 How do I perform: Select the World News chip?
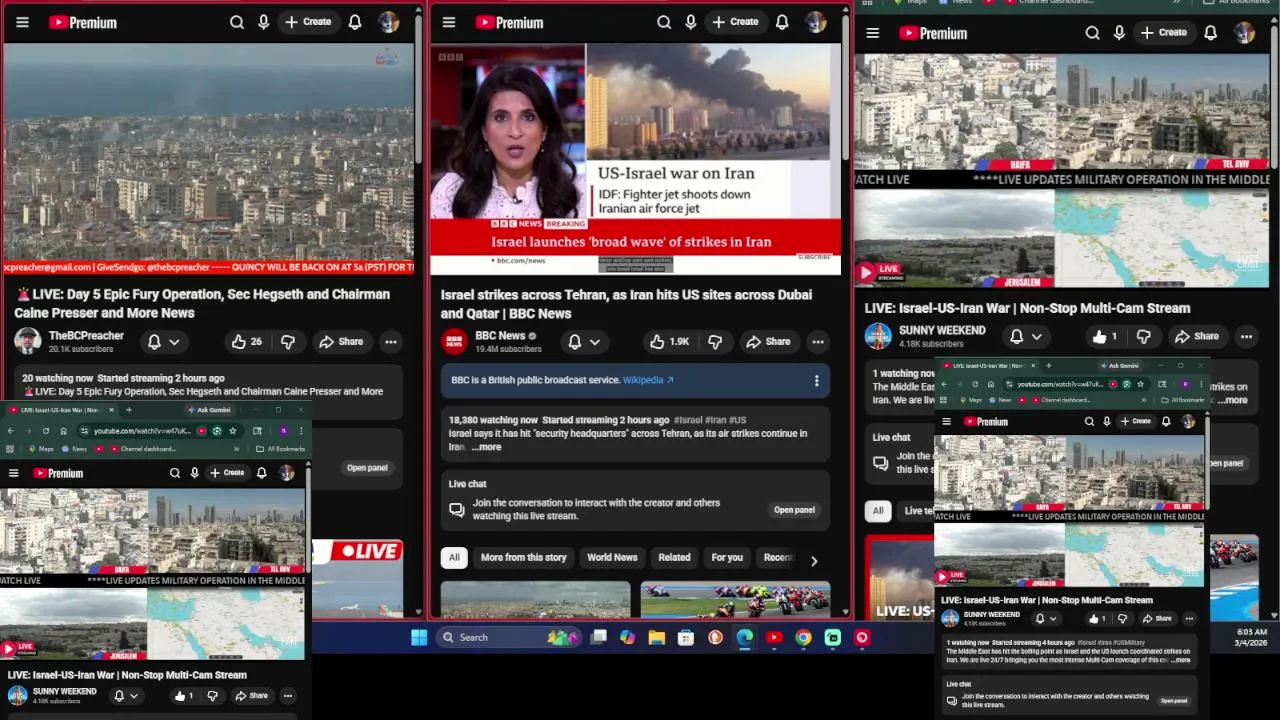pos(612,557)
